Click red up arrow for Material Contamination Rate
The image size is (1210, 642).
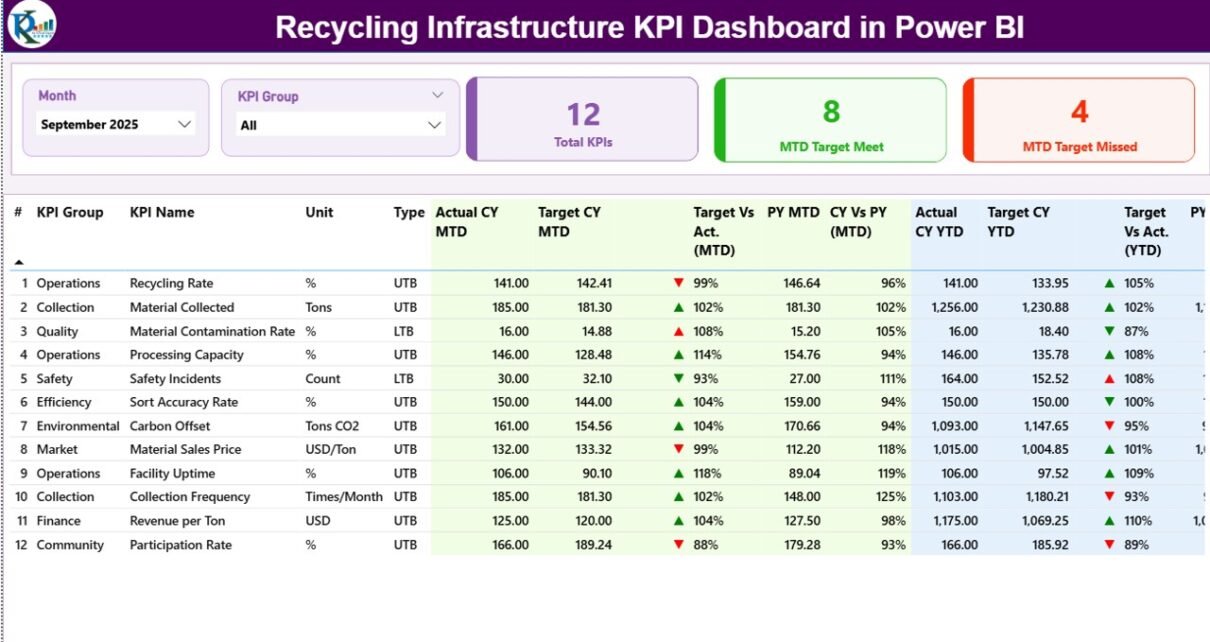[x=679, y=331]
